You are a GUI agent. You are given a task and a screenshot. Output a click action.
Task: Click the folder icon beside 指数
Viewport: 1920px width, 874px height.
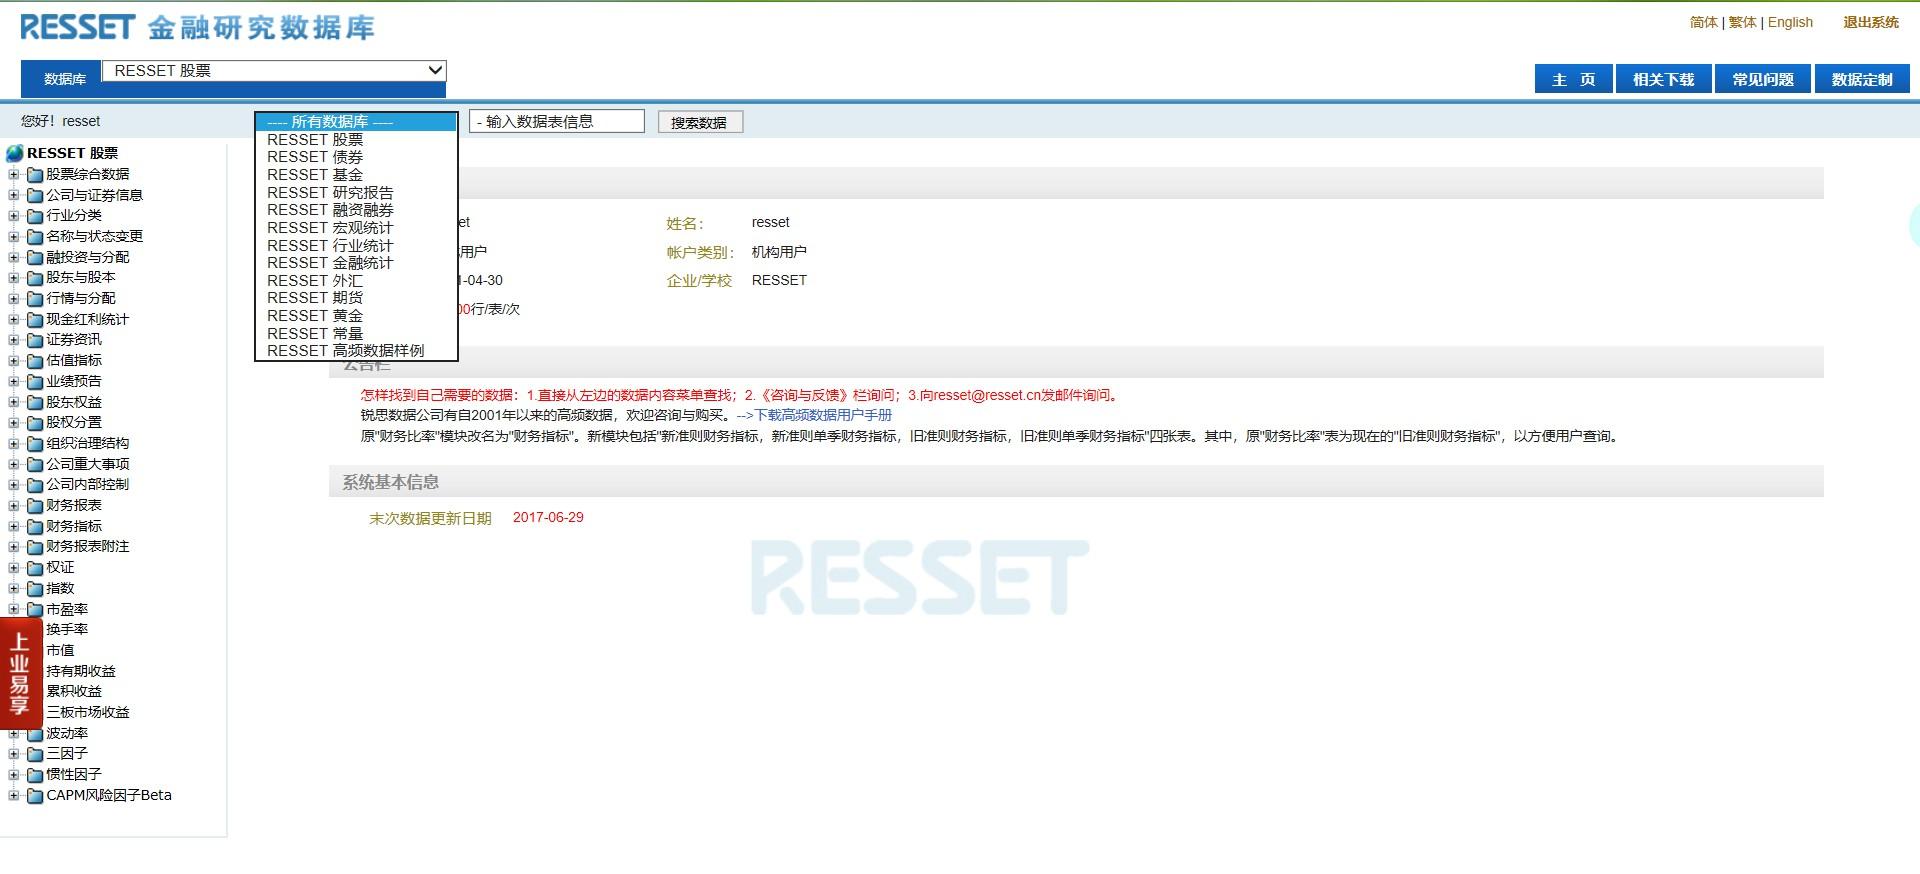point(35,589)
